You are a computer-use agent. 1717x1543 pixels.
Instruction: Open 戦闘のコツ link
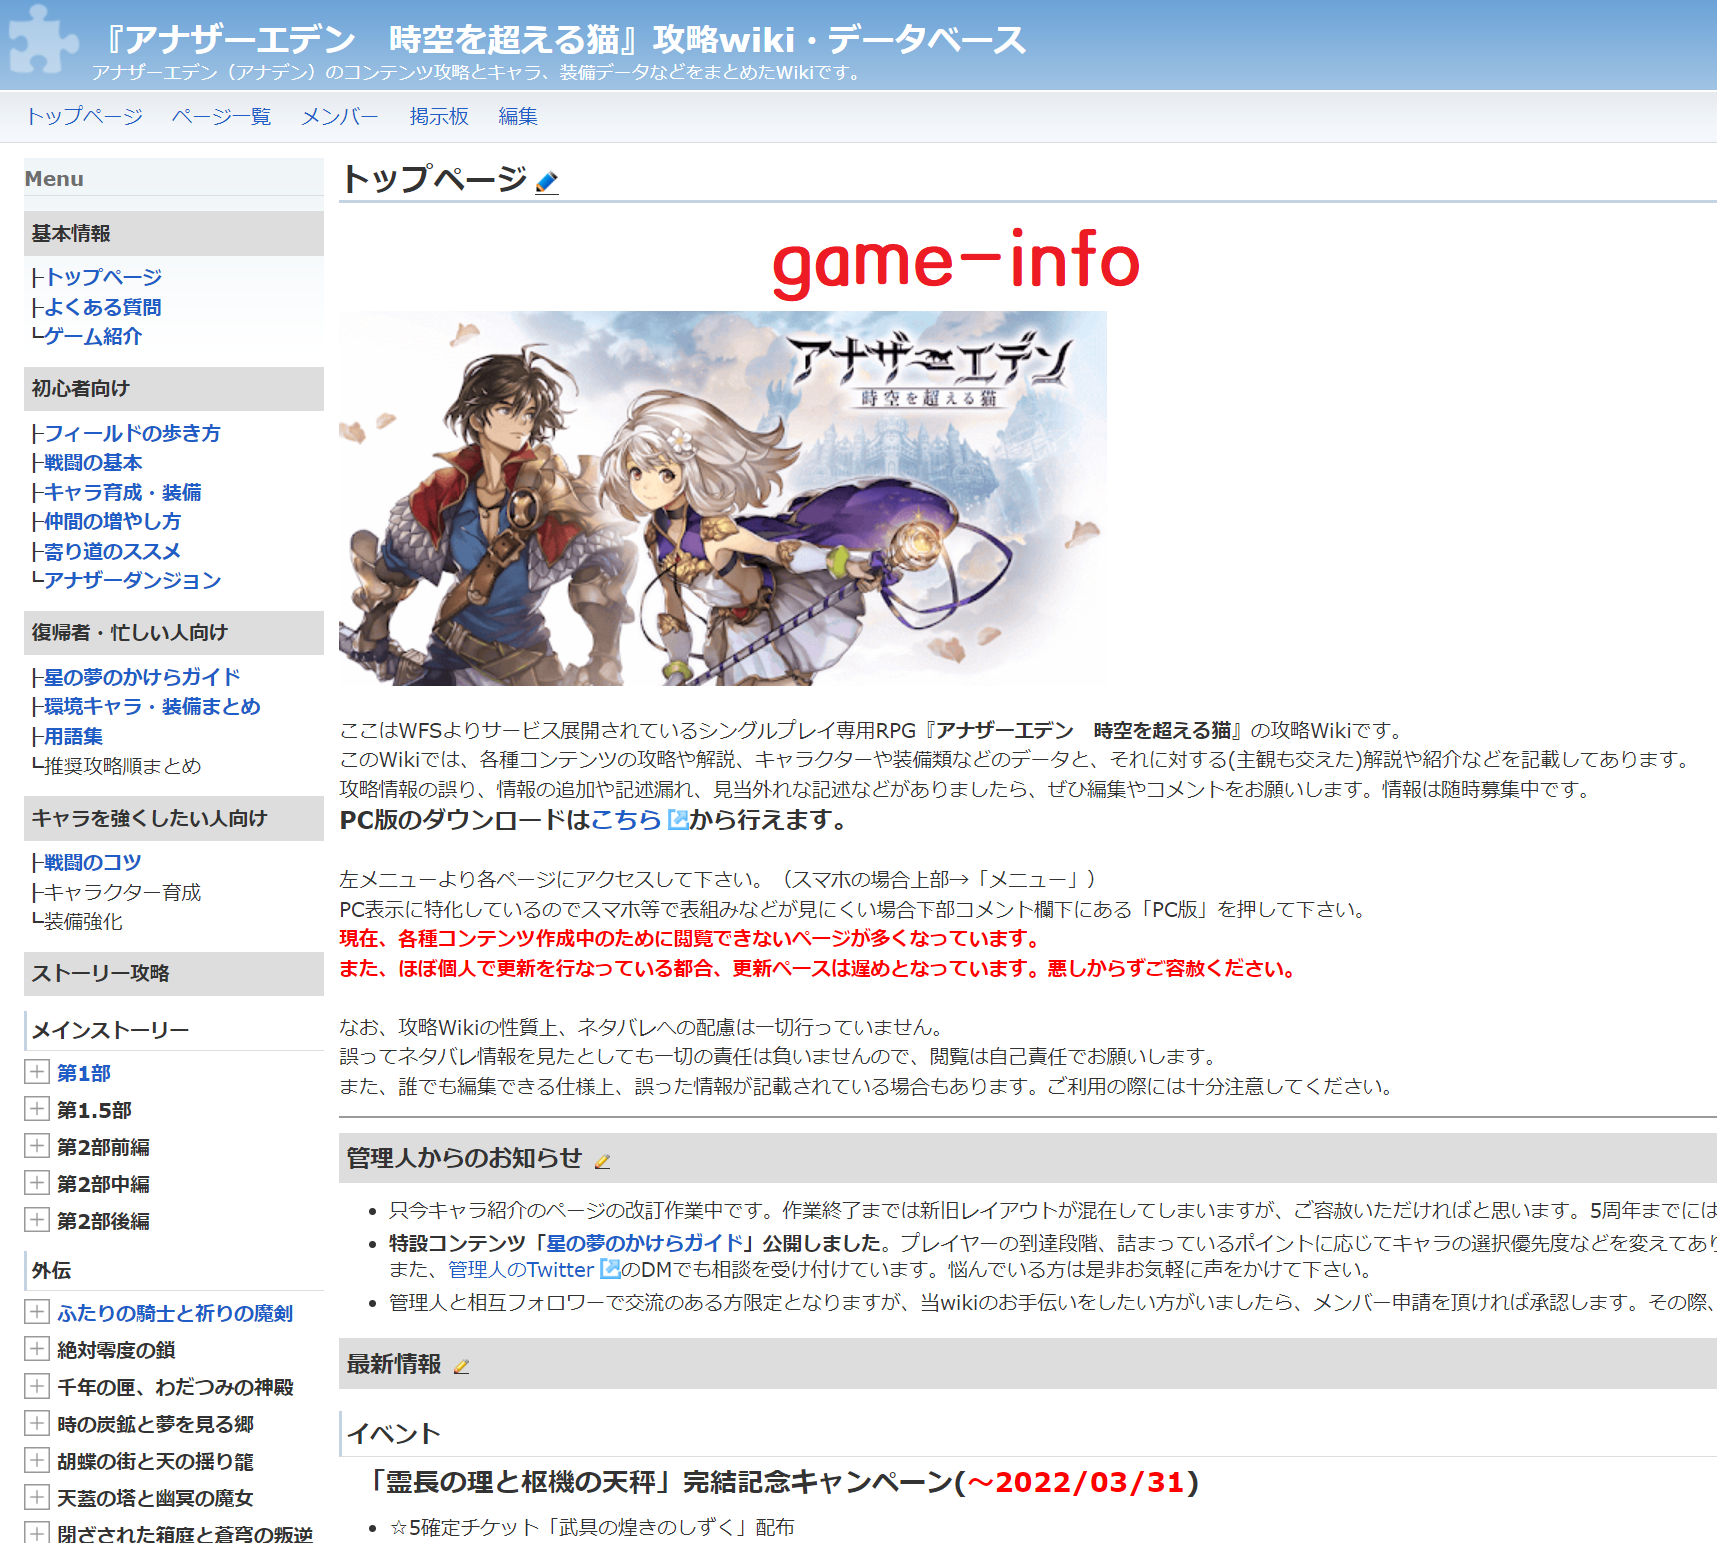click(x=93, y=862)
